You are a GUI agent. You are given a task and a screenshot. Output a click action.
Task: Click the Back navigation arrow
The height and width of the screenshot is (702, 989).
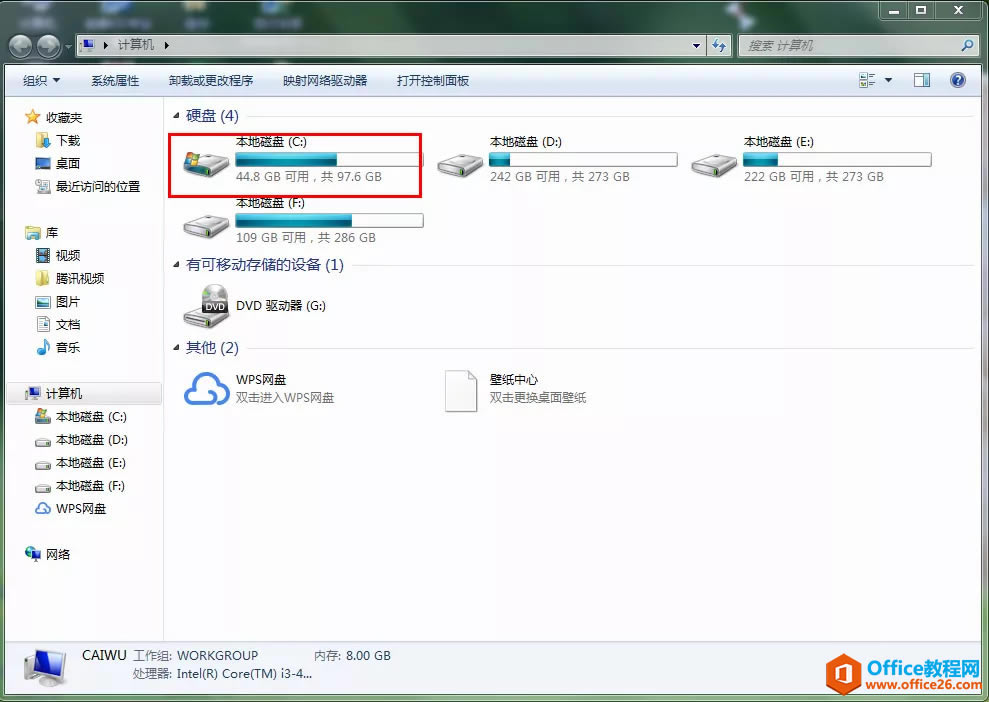[20, 45]
